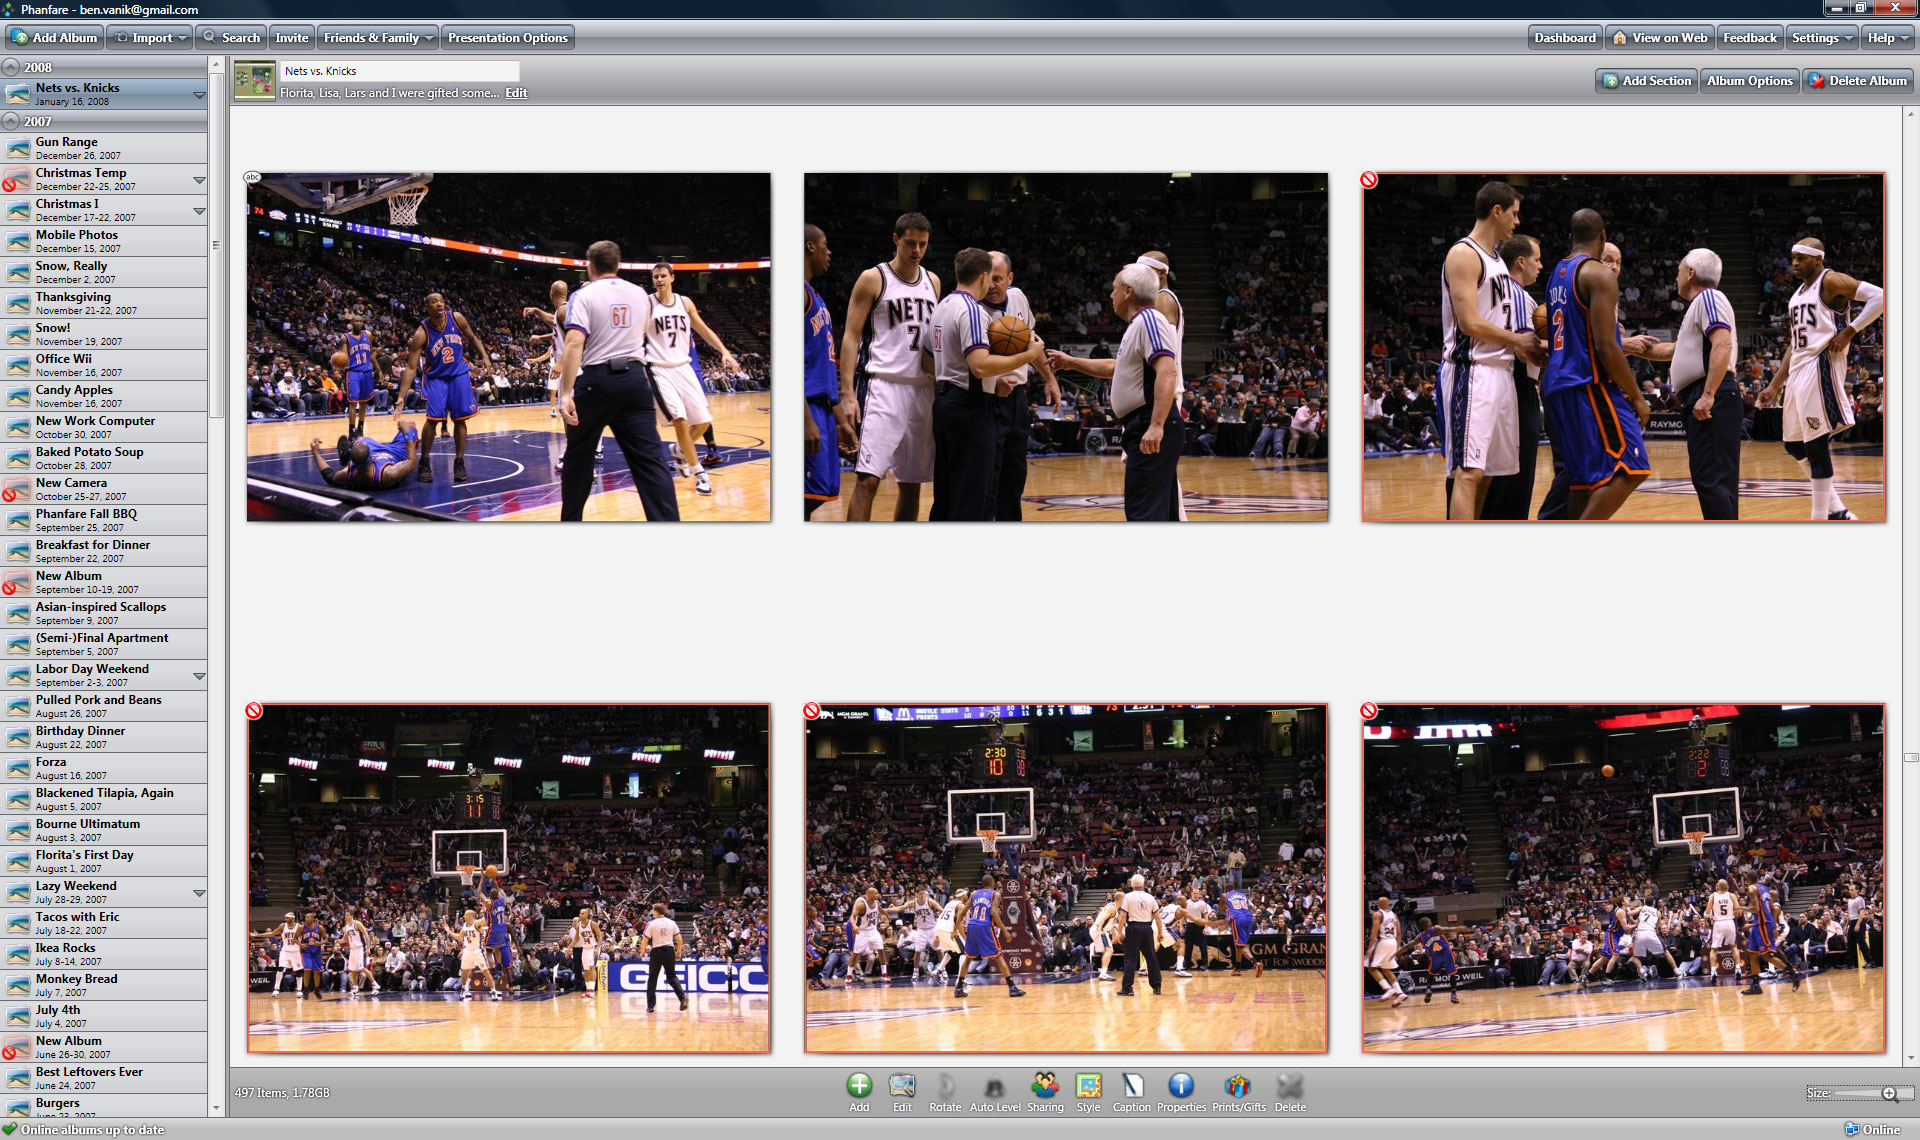Click the Sharing icon
Viewport: 1920px width, 1140px height.
(x=1045, y=1087)
